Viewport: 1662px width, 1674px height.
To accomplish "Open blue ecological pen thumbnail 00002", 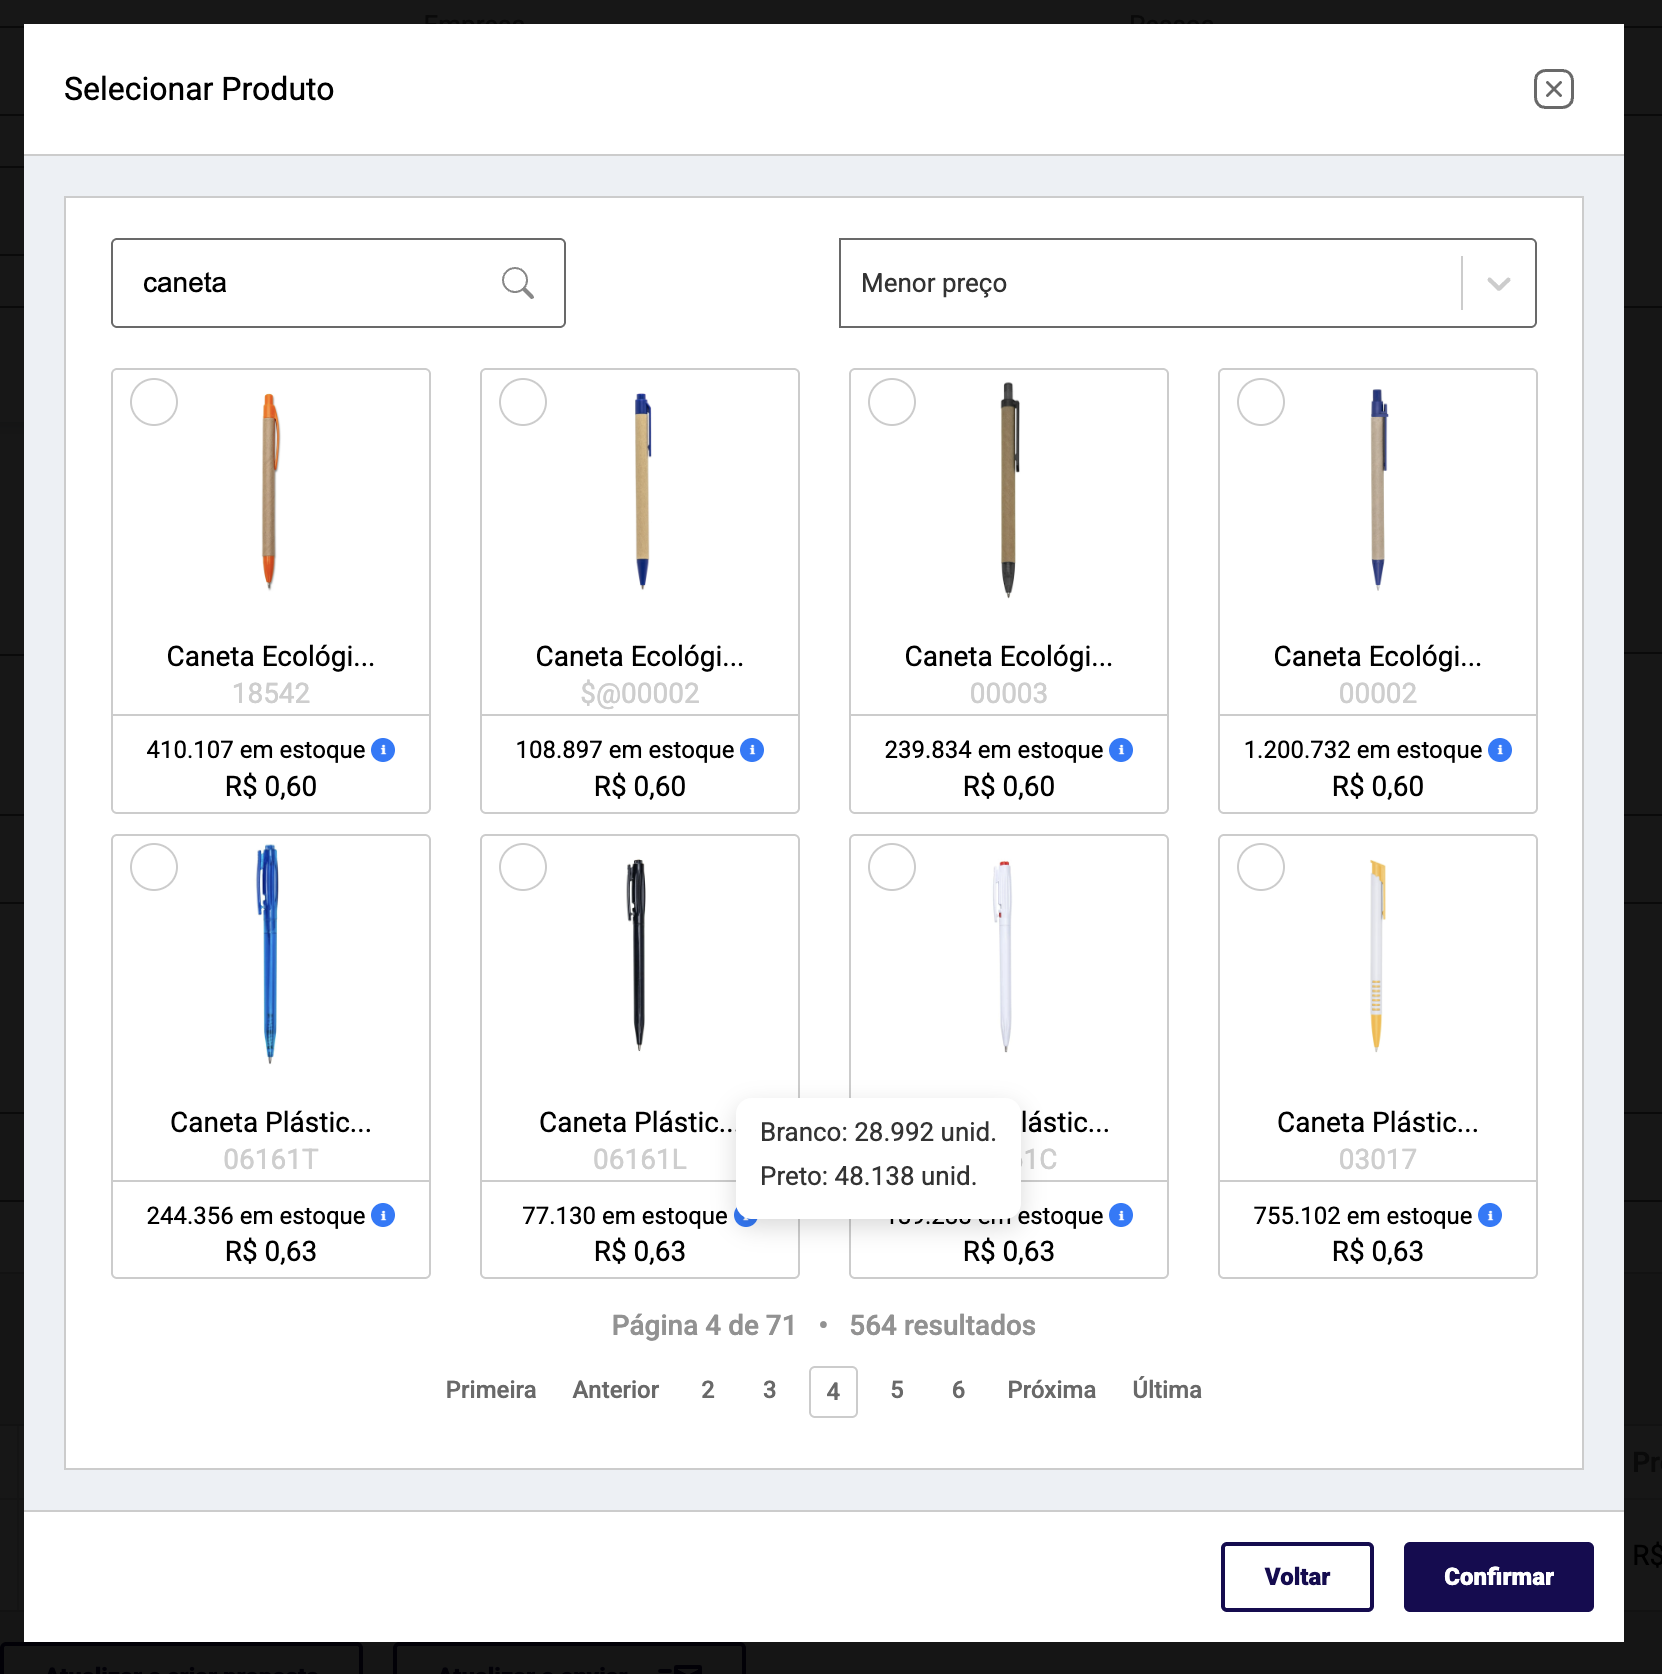I will [x=1378, y=490].
